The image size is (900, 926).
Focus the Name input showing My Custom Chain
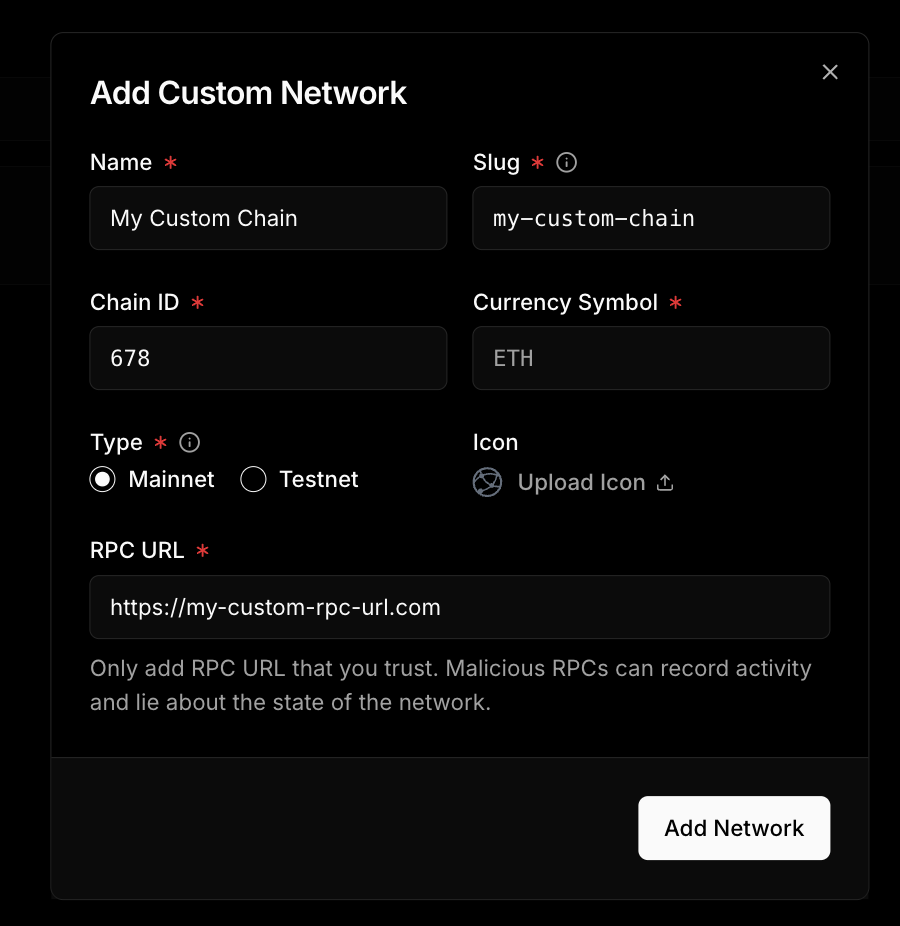(x=268, y=218)
